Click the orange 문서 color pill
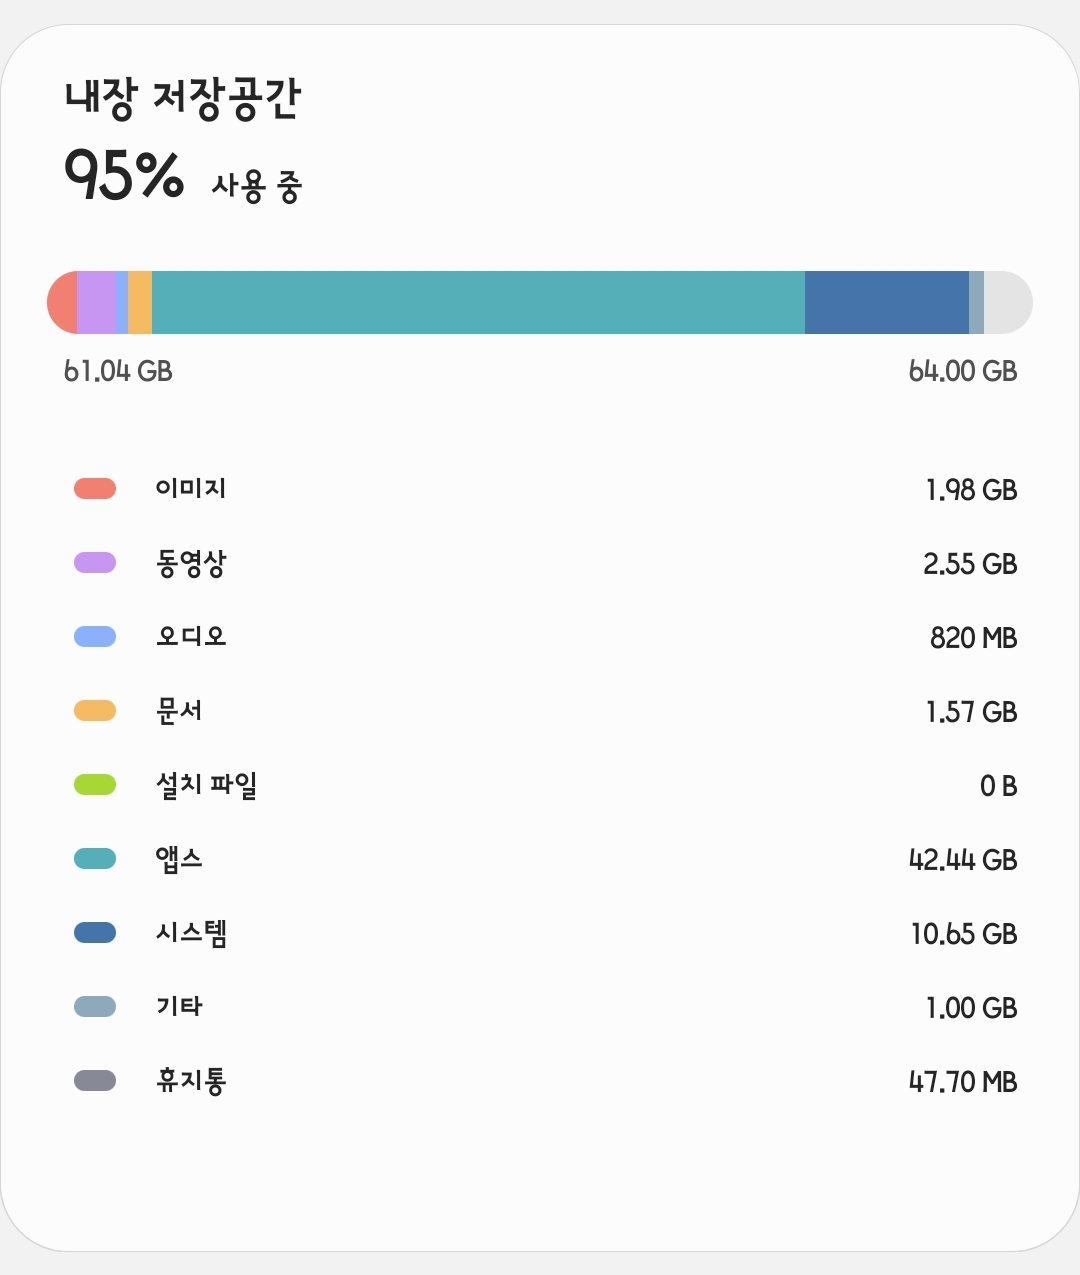This screenshot has width=1080, height=1275. (x=95, y=710)
